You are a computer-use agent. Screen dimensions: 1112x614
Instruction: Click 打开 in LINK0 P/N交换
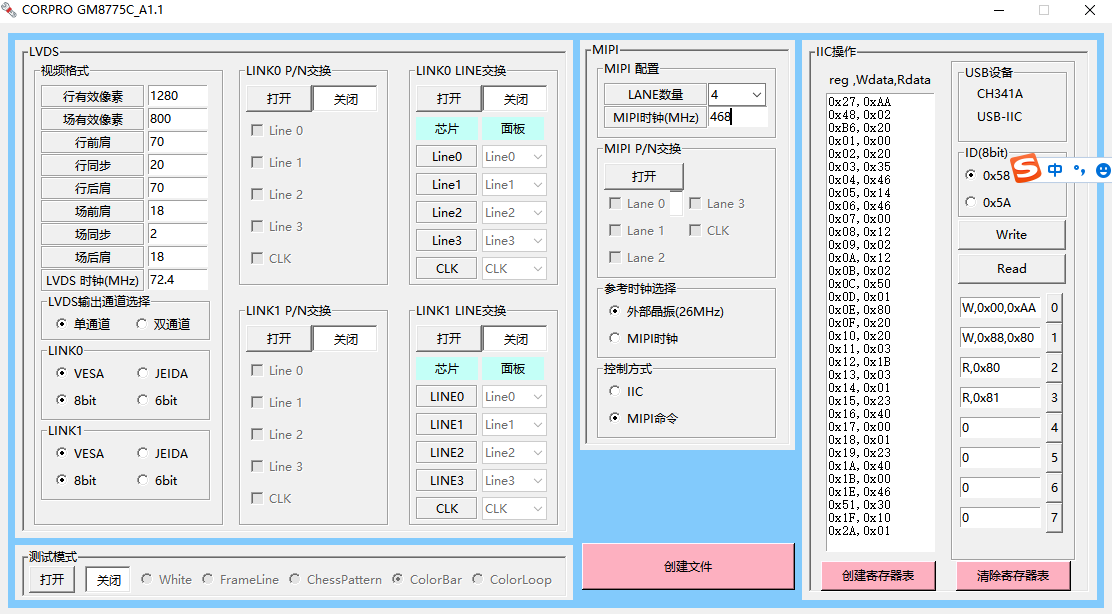[x=279, y=99]
